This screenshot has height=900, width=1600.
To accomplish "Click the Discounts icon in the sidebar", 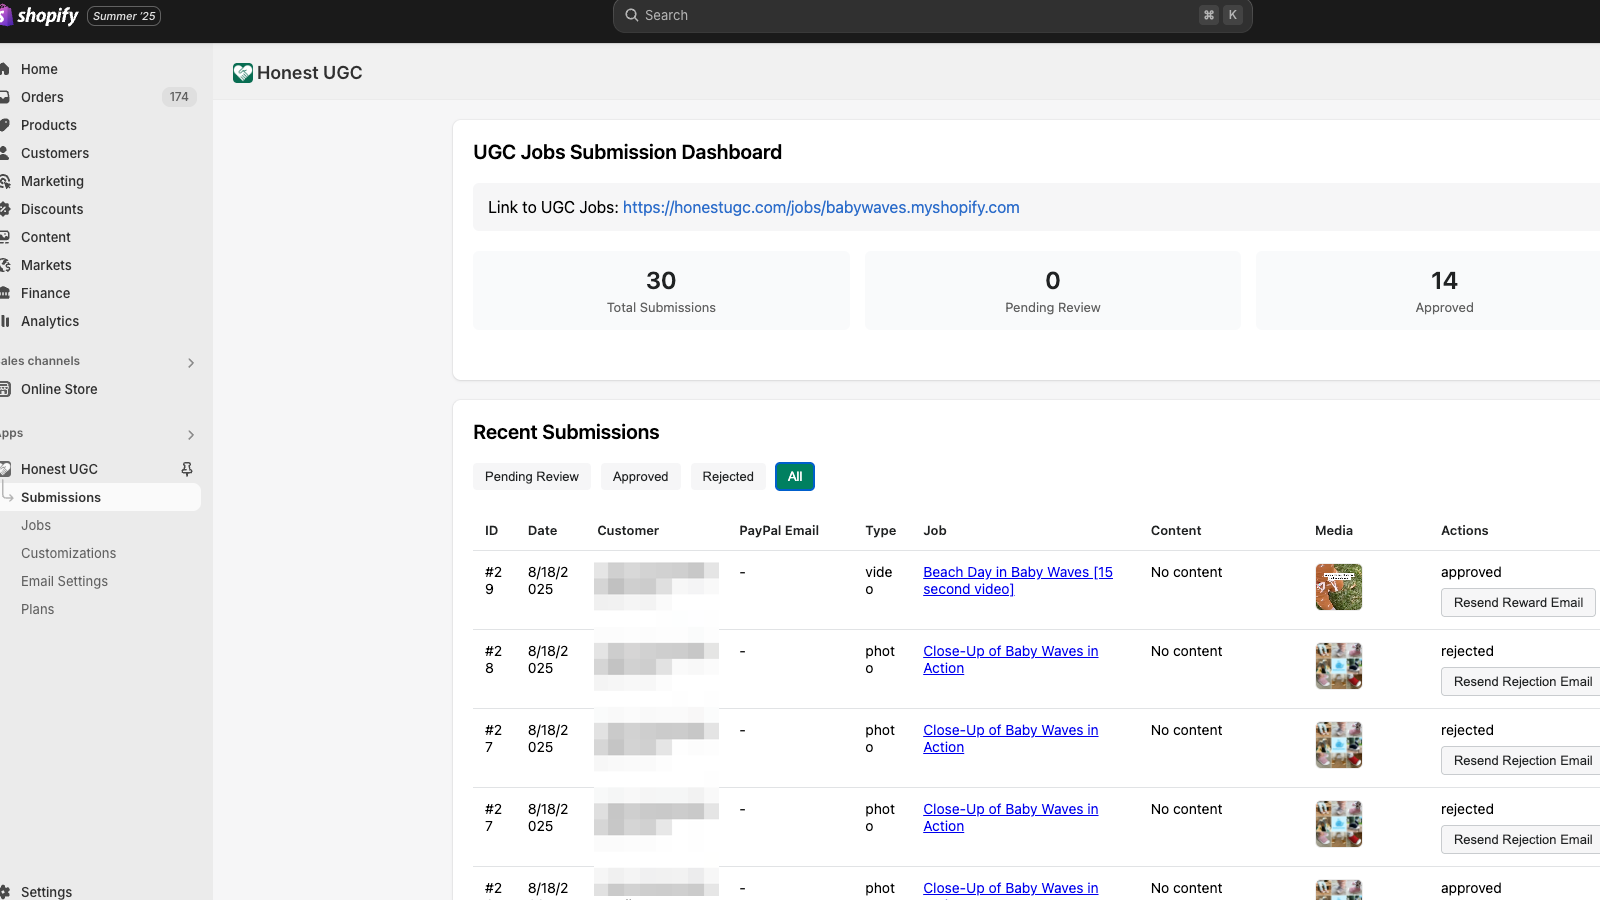I will (x=5, y=209).
